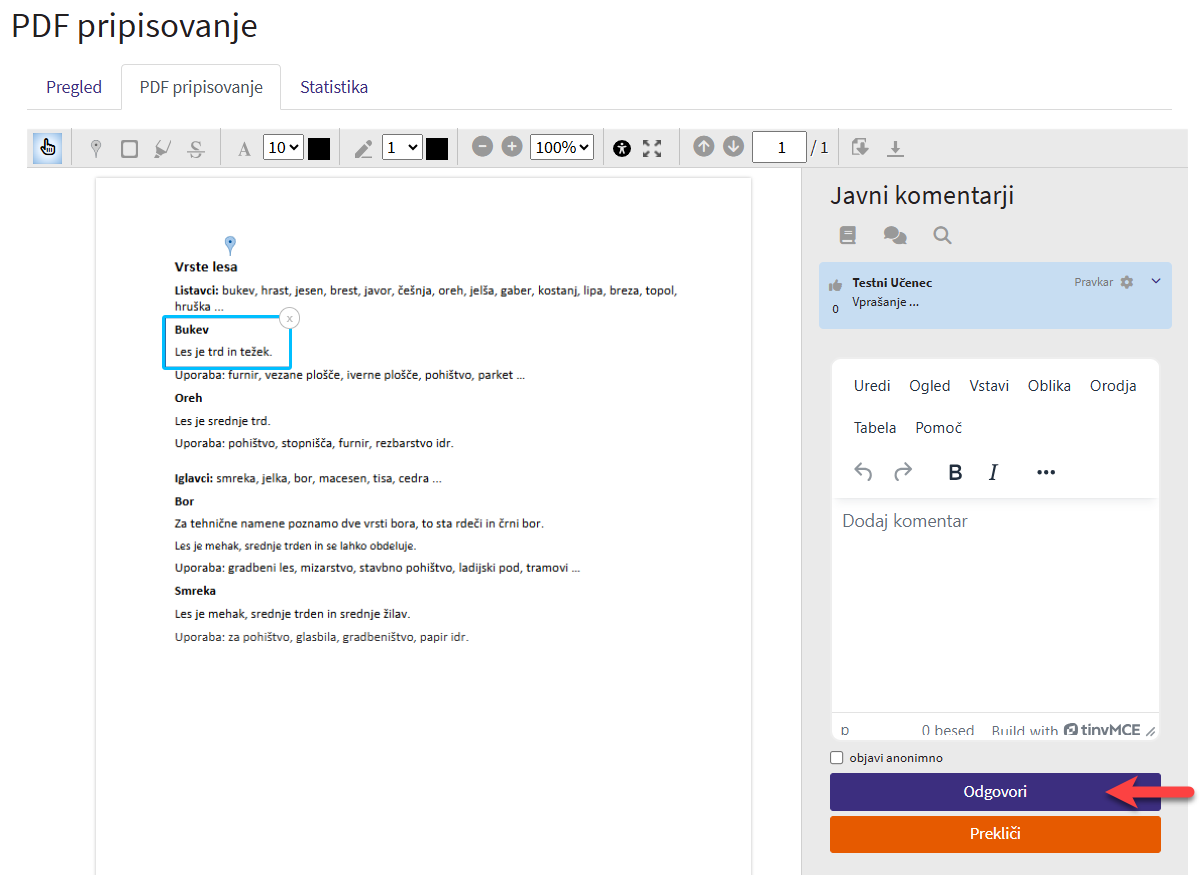
Task: Show more editor toolbar options
Action: click(x=1046, y=472)
